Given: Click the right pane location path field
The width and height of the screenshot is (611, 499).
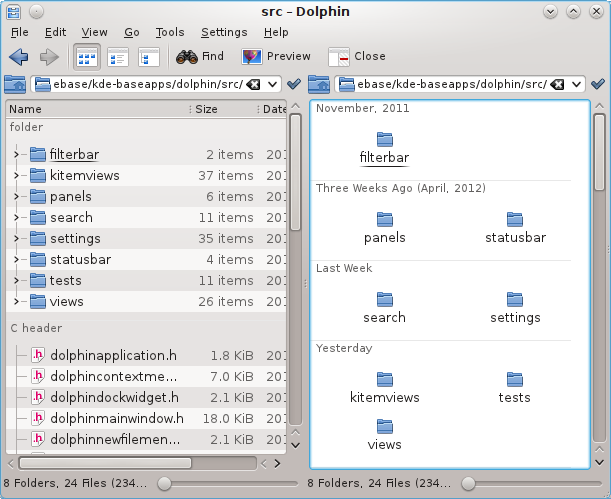Looking at the screenshot, I should pyautogui.click(x=443, y=84).
